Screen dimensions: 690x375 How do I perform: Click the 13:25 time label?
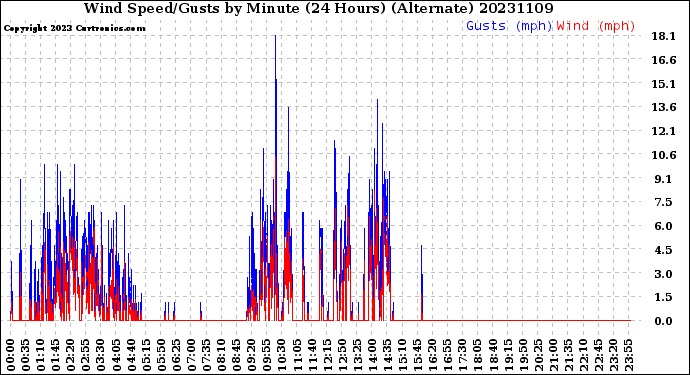[358, 355]
